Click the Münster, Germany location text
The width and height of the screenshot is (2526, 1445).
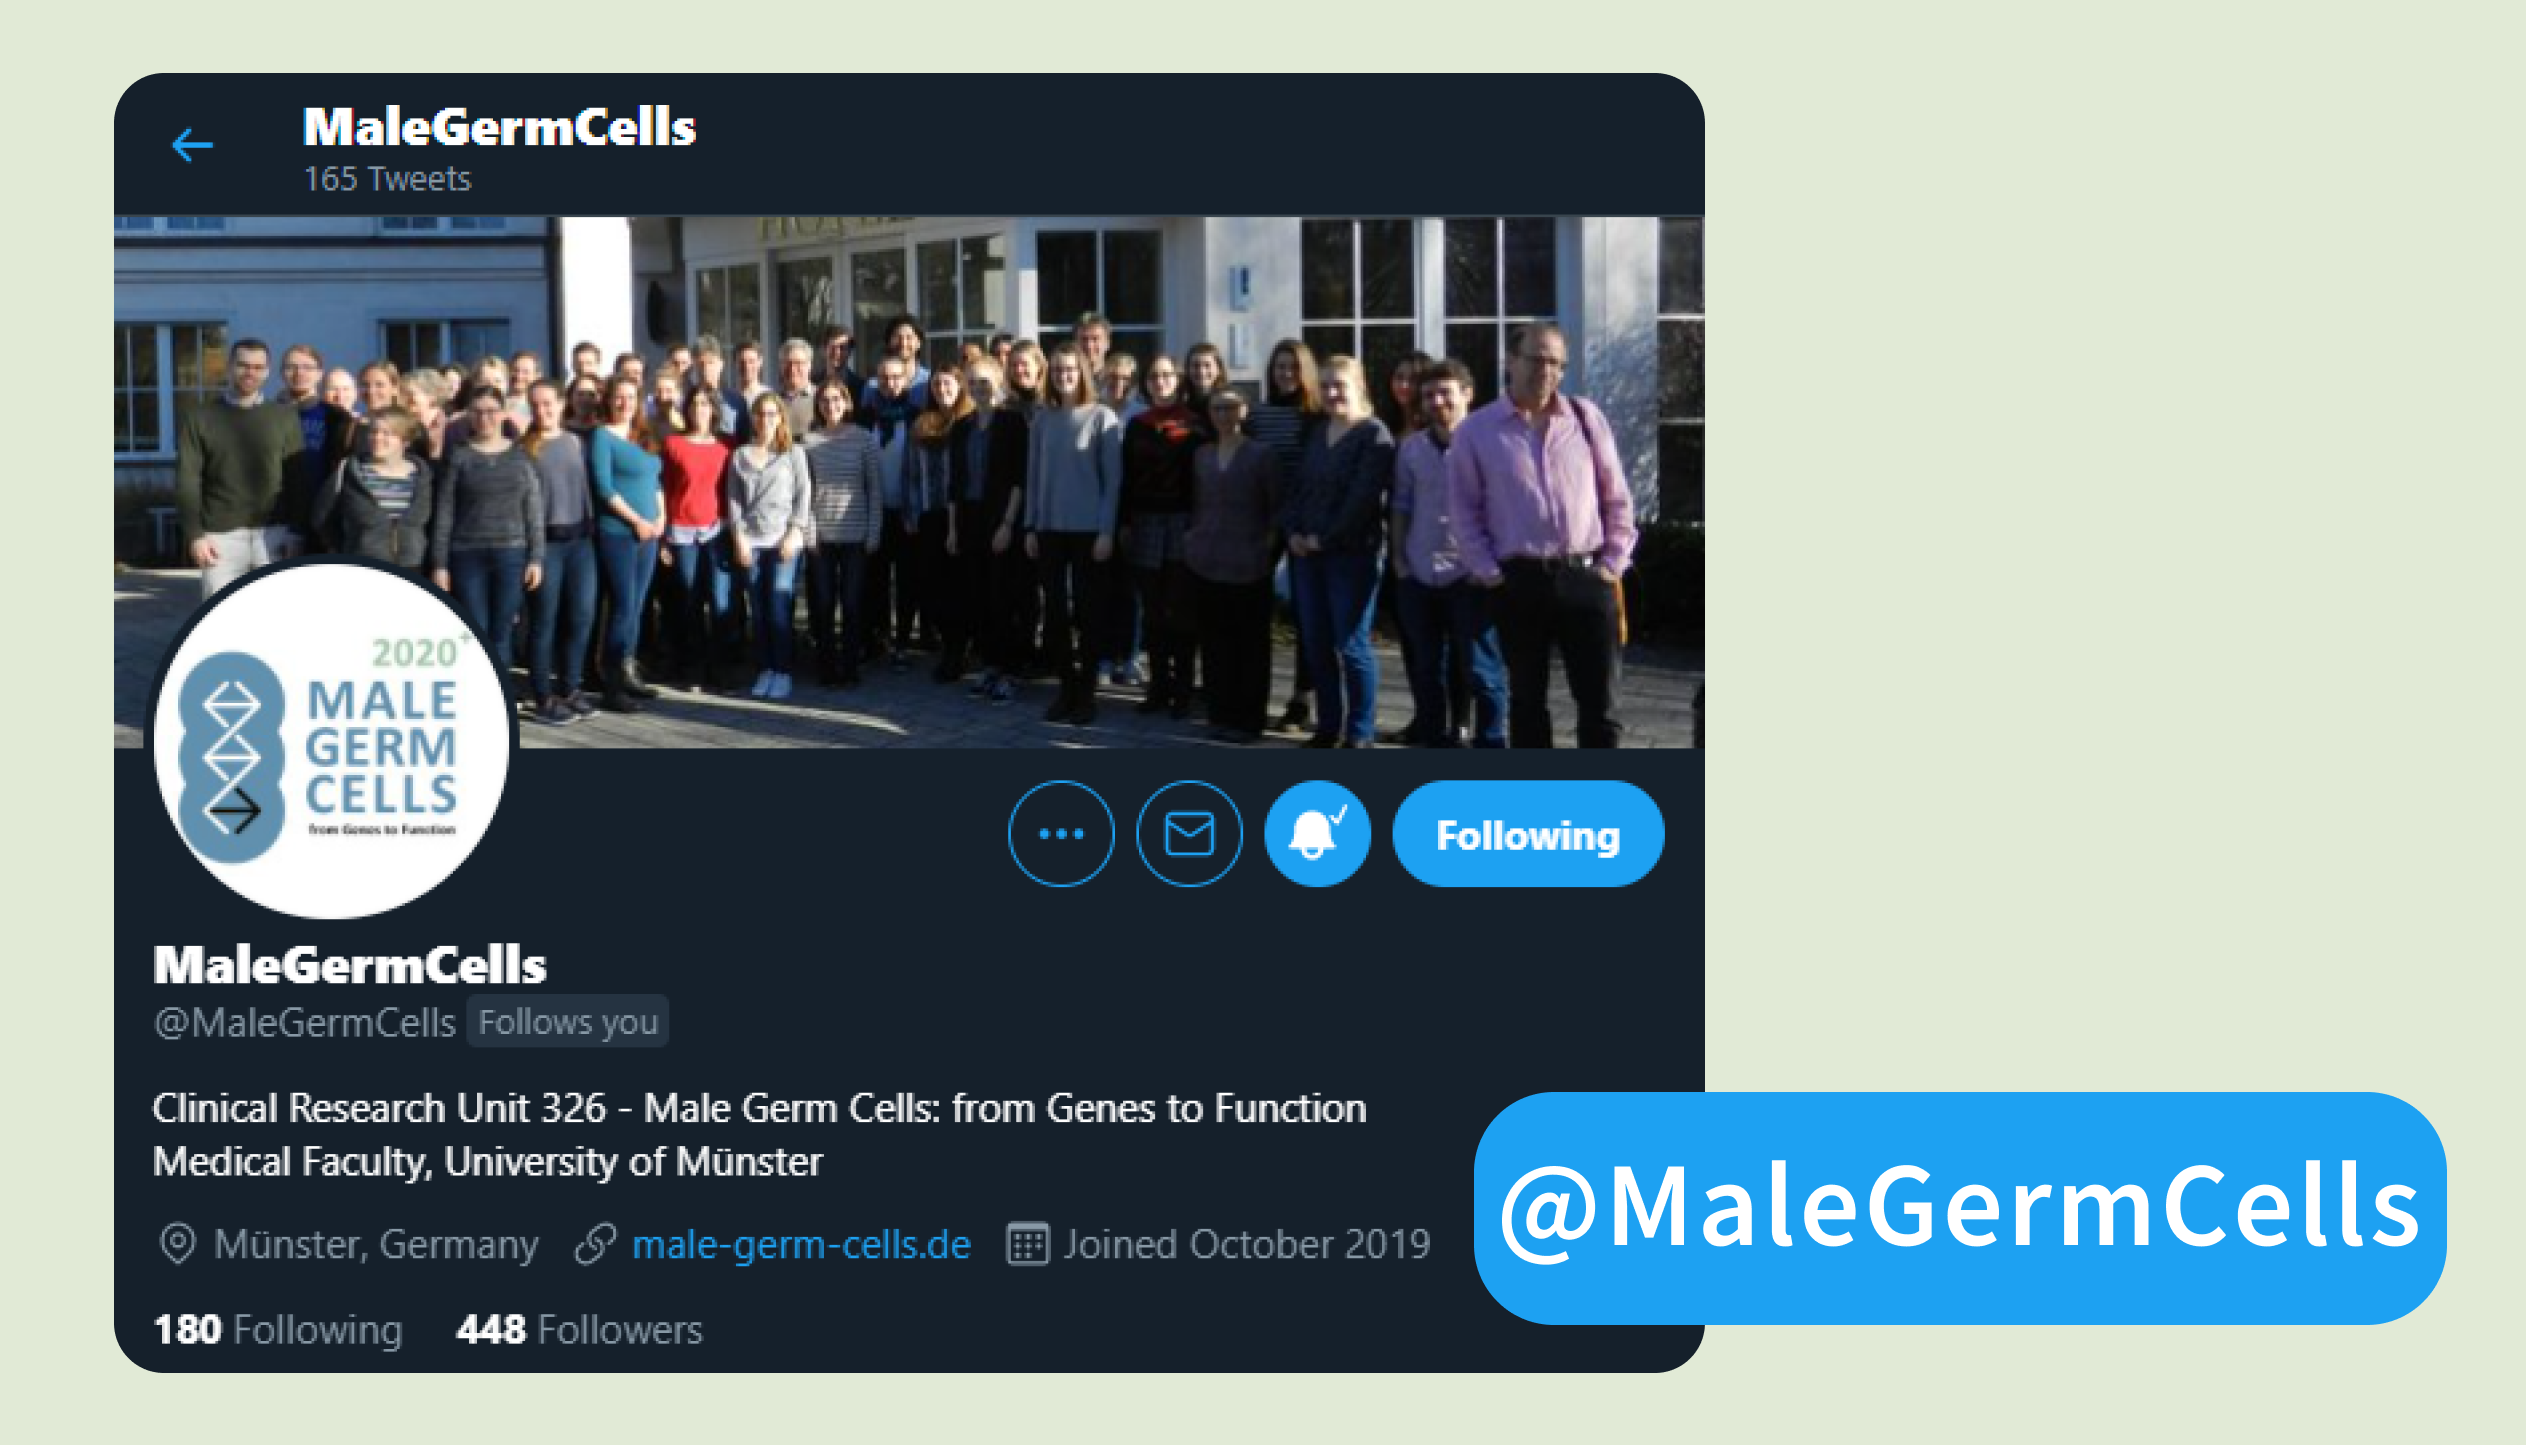click(376, 1245)
